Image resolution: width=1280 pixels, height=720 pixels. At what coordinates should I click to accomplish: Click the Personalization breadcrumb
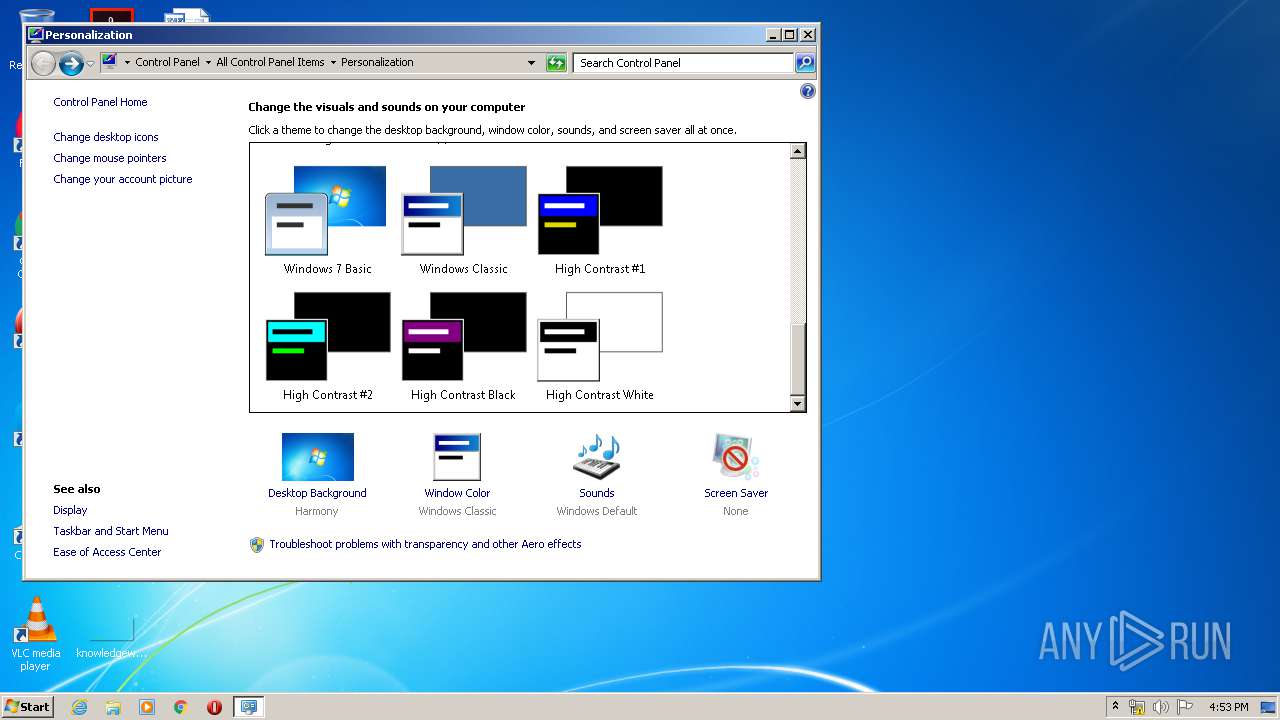click(377, 62)
